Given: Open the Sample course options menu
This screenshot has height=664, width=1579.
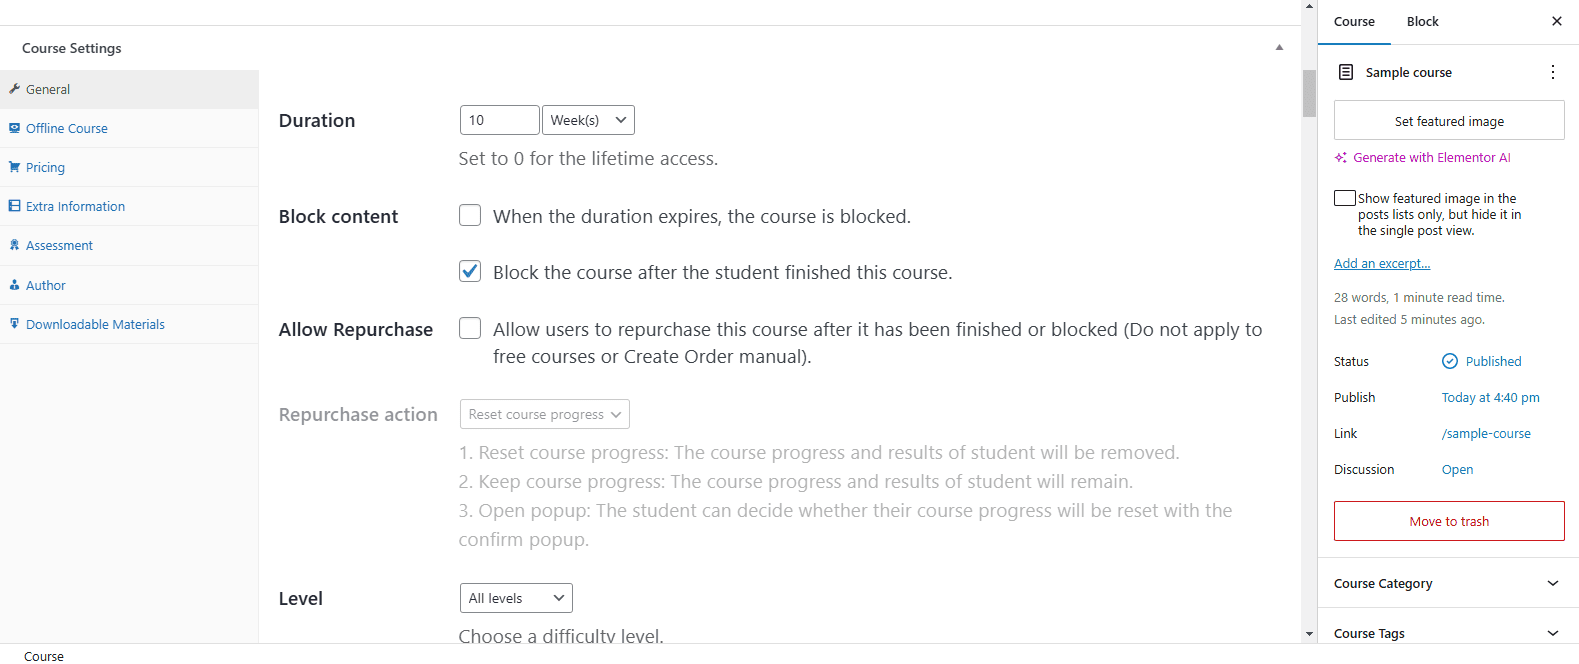Looking at the screenshot, I should tap(1552, 72).
